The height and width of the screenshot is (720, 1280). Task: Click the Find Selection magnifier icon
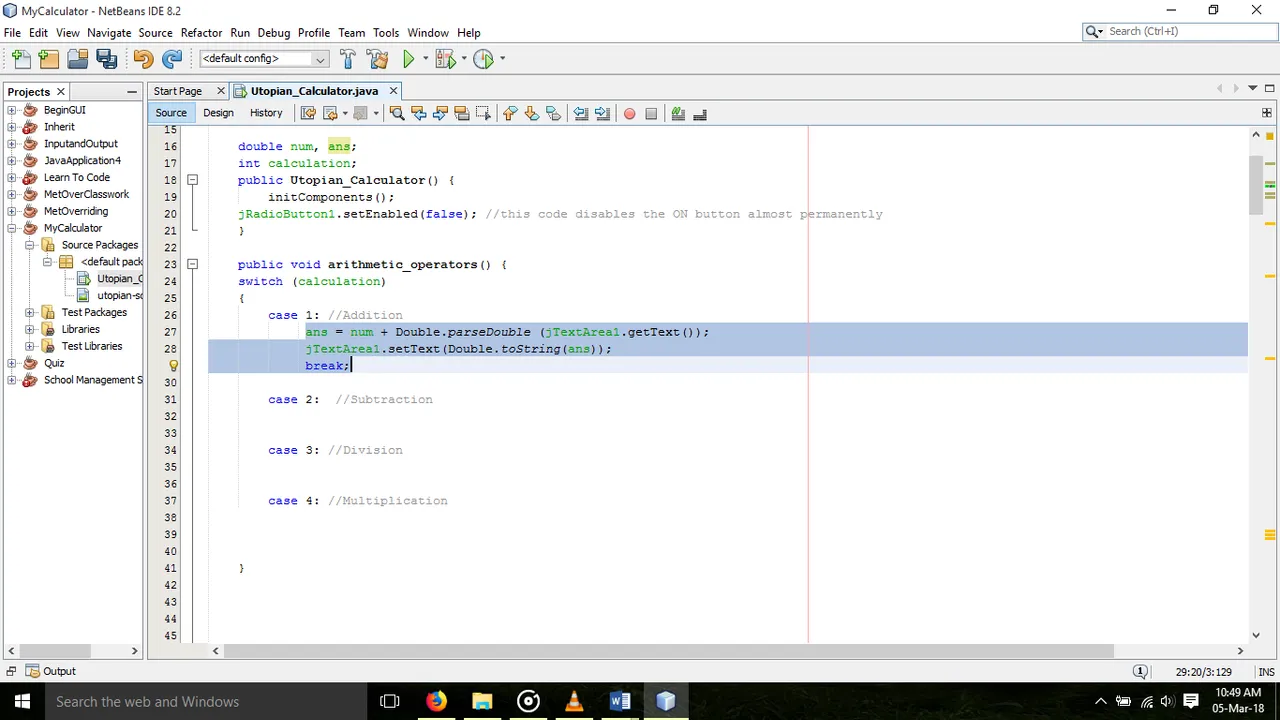[397, 113]
